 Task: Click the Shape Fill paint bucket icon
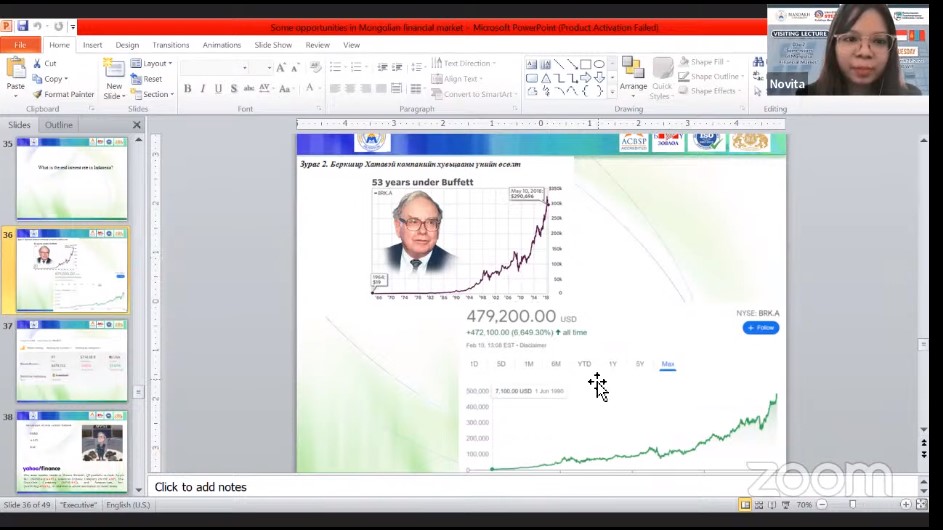684,61
